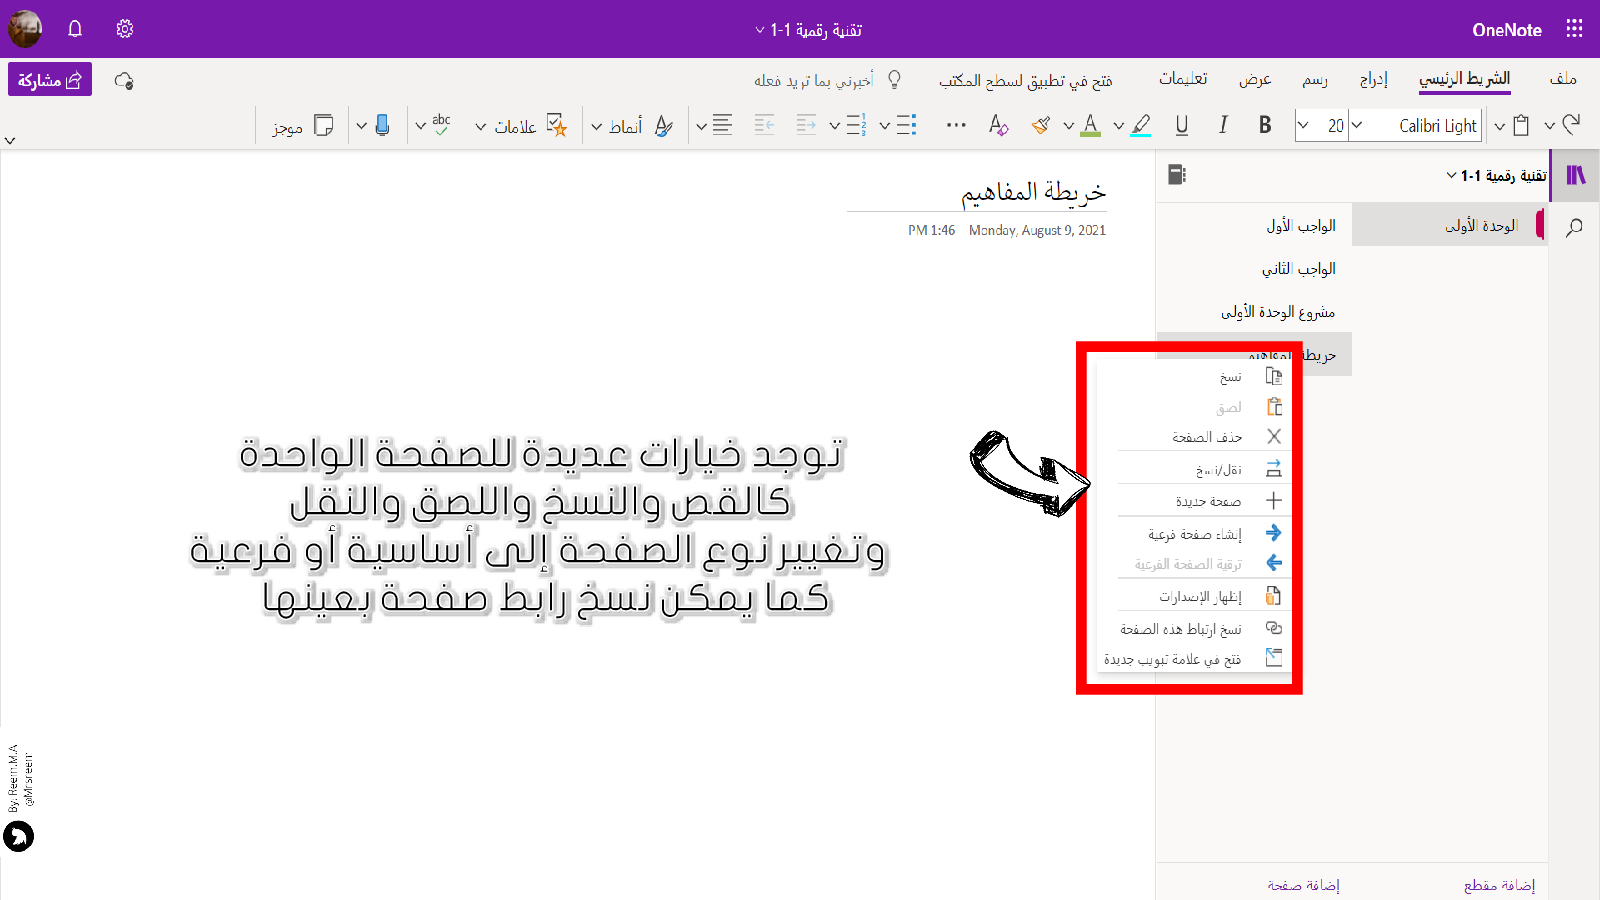Toggle underline formatting
This screenshot has height=900, width=1600.
tap(1181, 125)
